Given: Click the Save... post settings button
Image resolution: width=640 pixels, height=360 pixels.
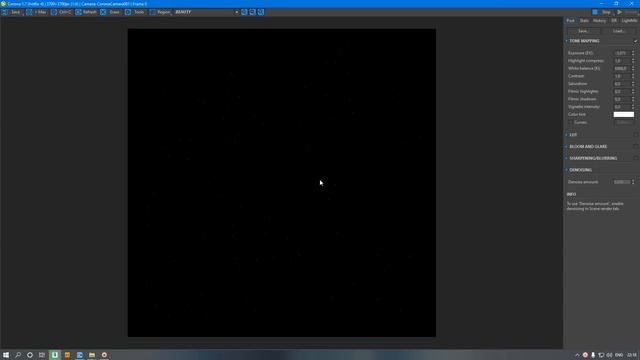Looking at the screenshot, I should 583,31.
